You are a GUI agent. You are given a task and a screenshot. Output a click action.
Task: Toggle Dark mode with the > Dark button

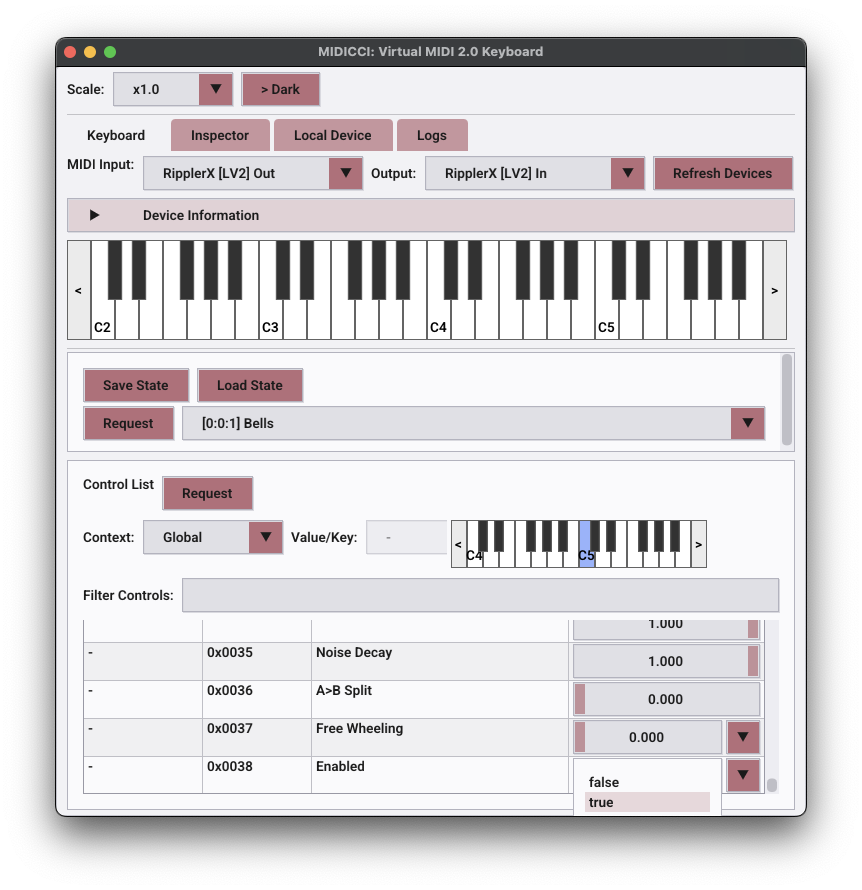(281, 89)
